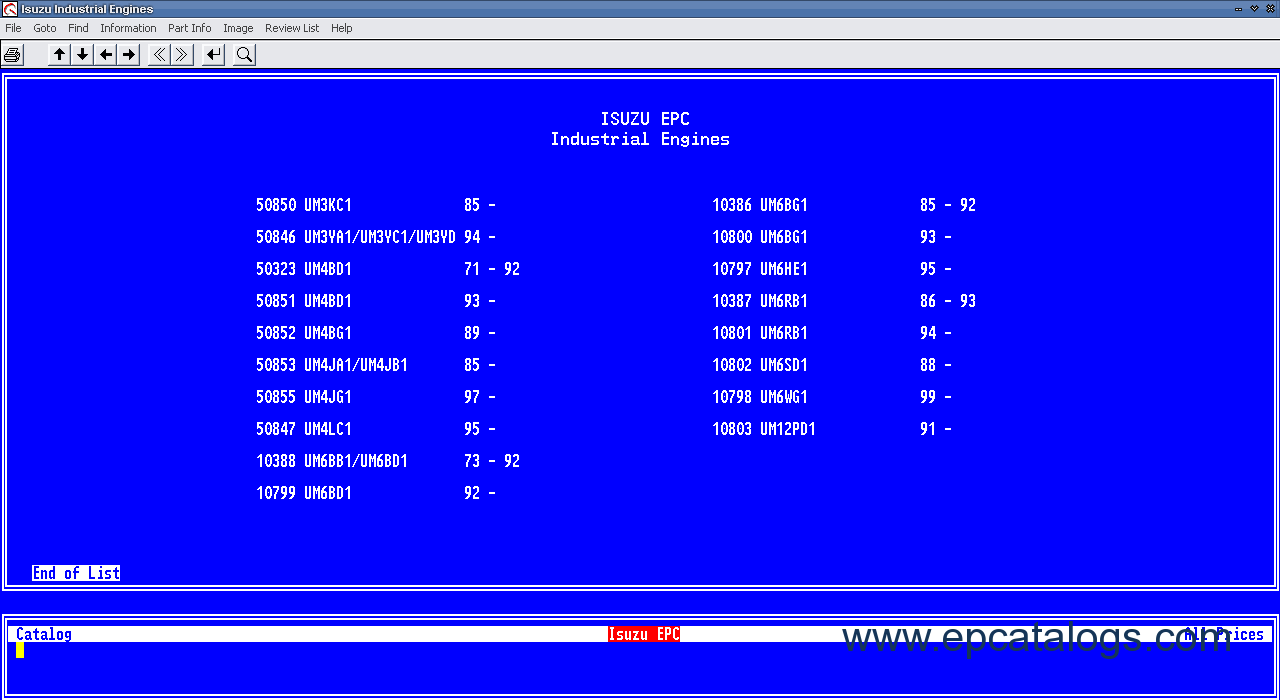The width and height of the screenshot is (1280, 700).
Task: Click the up arrow toolbar button
Action: (x=59, y=55)
